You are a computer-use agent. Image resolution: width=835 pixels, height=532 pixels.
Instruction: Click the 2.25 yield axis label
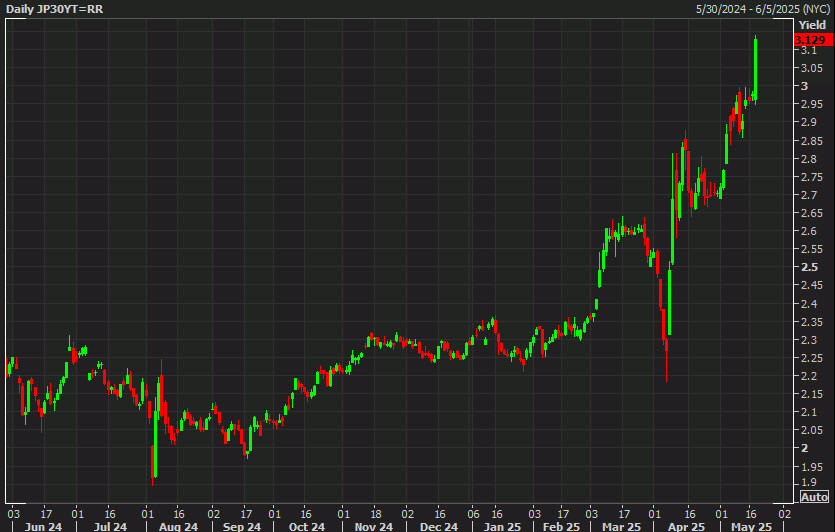click(812, 358)
